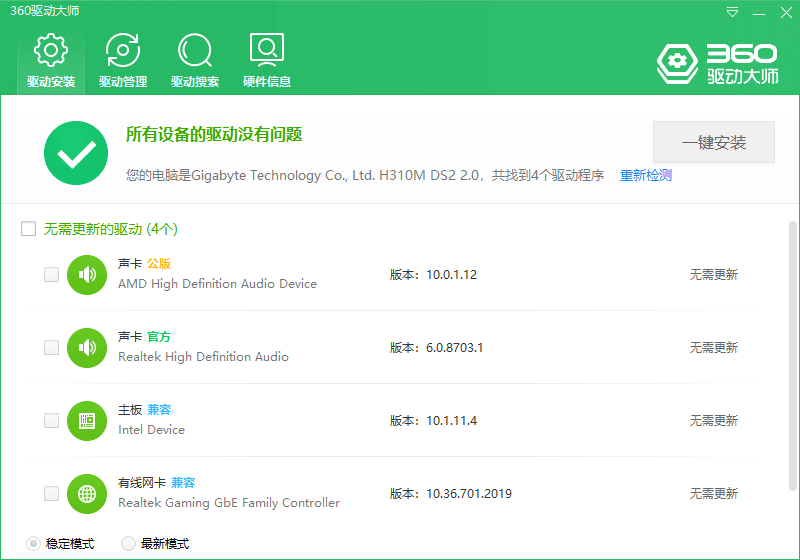Click the 官方 tag on Realtek sound card

[159, 337]
